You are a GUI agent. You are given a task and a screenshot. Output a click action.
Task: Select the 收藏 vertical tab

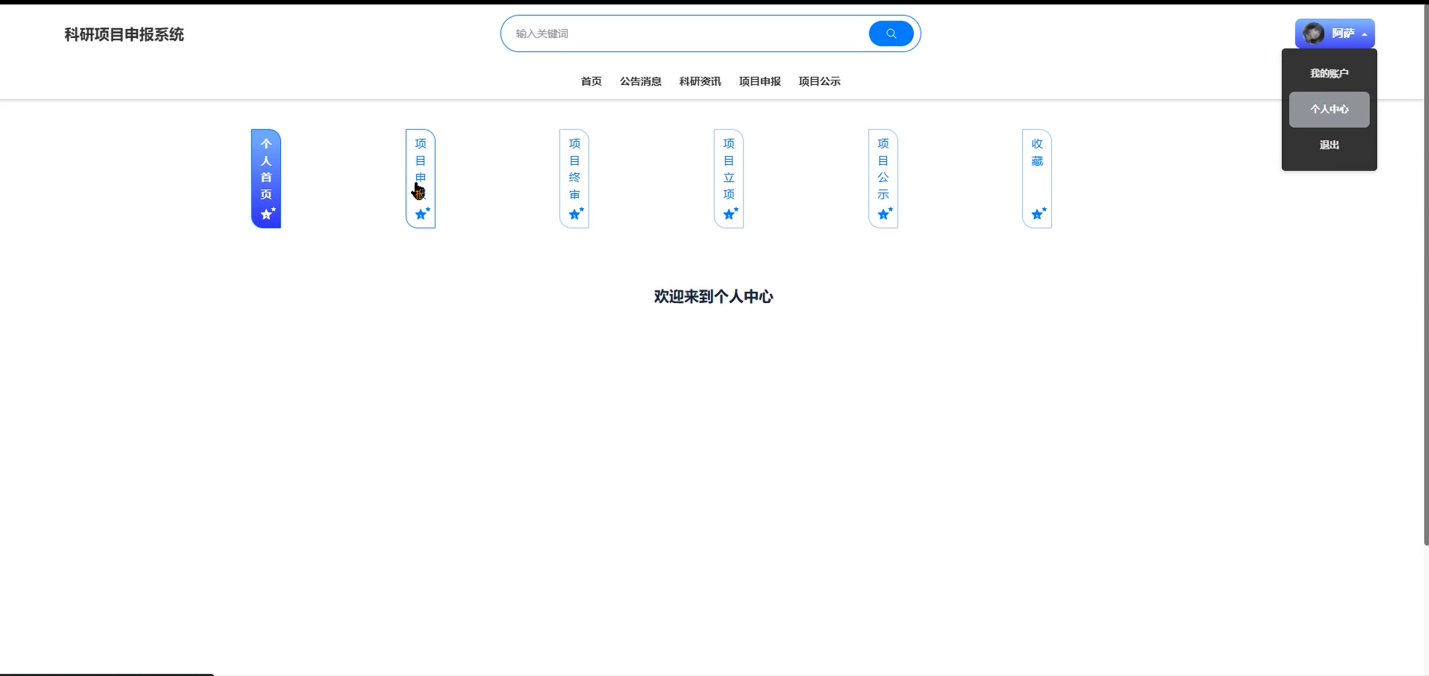pyautogui.click(x=1037, y=179)
